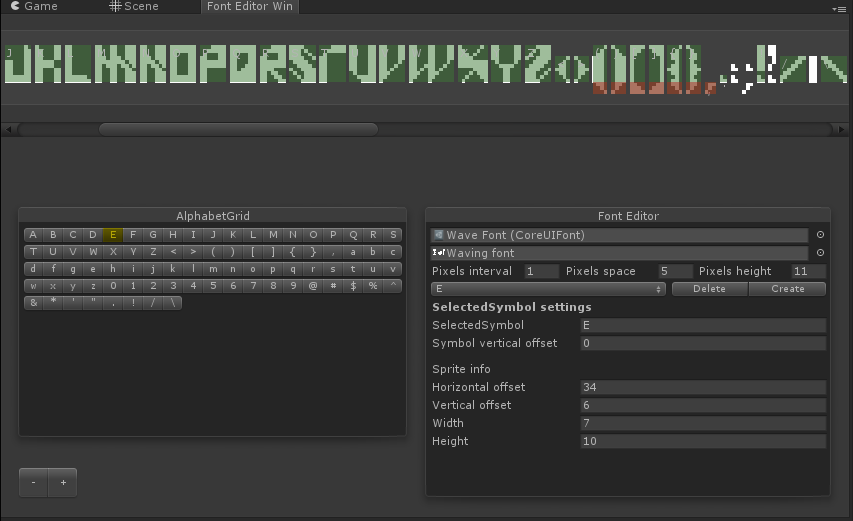The image size is (853, 521).
Task: Open object picker for Waving font field
Action: click(819, 253)
